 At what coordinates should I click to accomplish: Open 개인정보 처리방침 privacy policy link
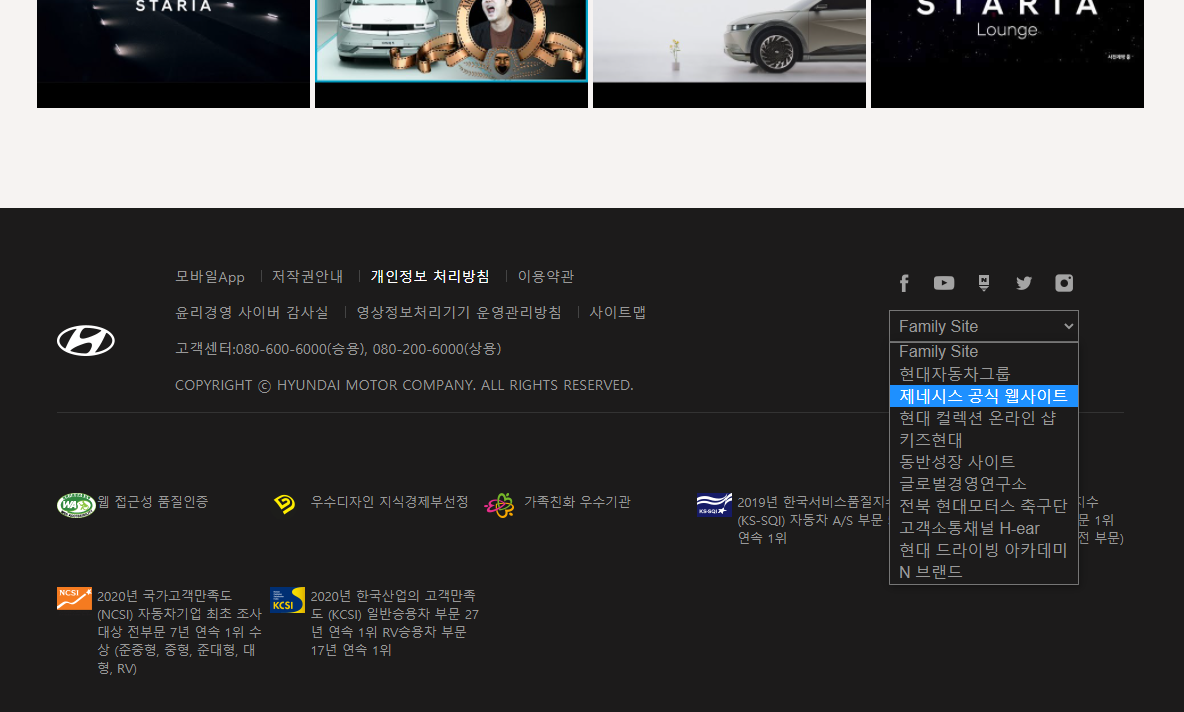click(x=430, y=276)
